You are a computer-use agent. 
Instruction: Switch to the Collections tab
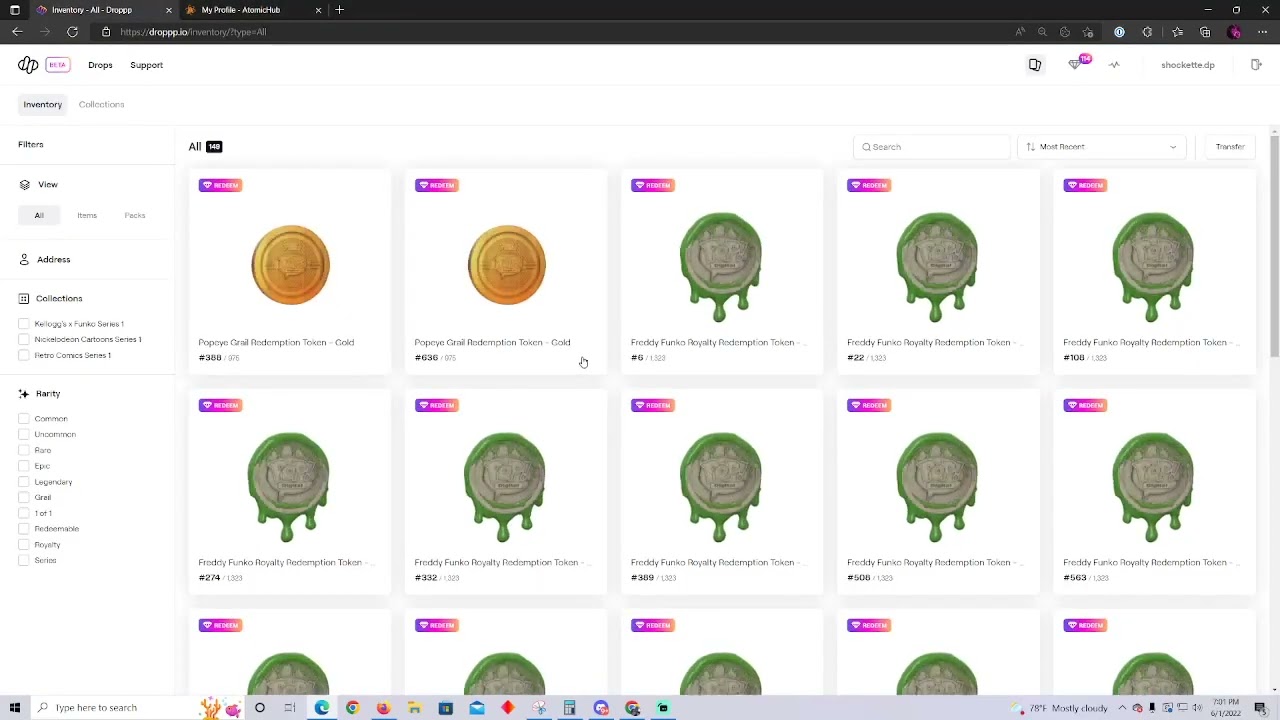[x=101, y=104]
